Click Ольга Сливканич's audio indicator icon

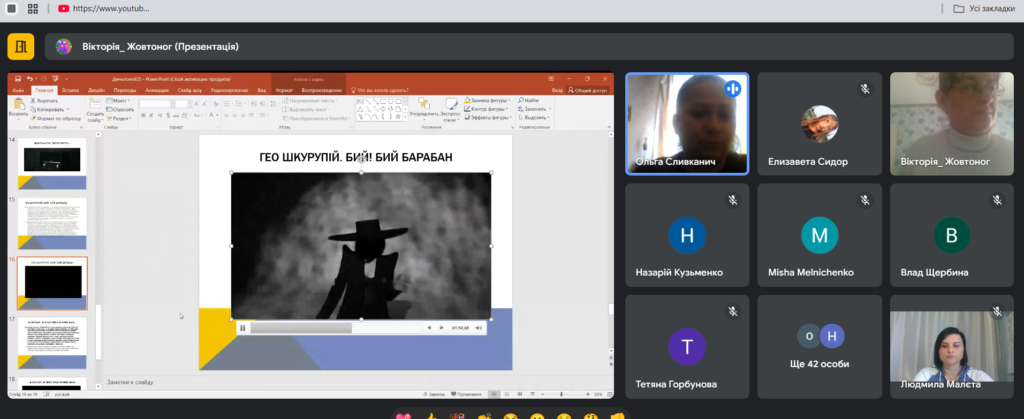pos(732,89)
